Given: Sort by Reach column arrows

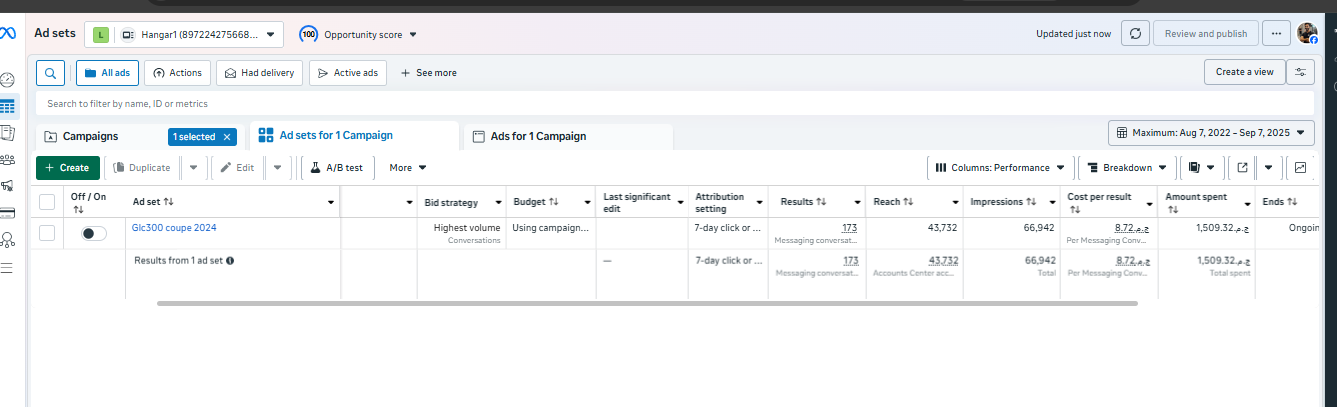Looking at the screenshot, I should point(908,202).
